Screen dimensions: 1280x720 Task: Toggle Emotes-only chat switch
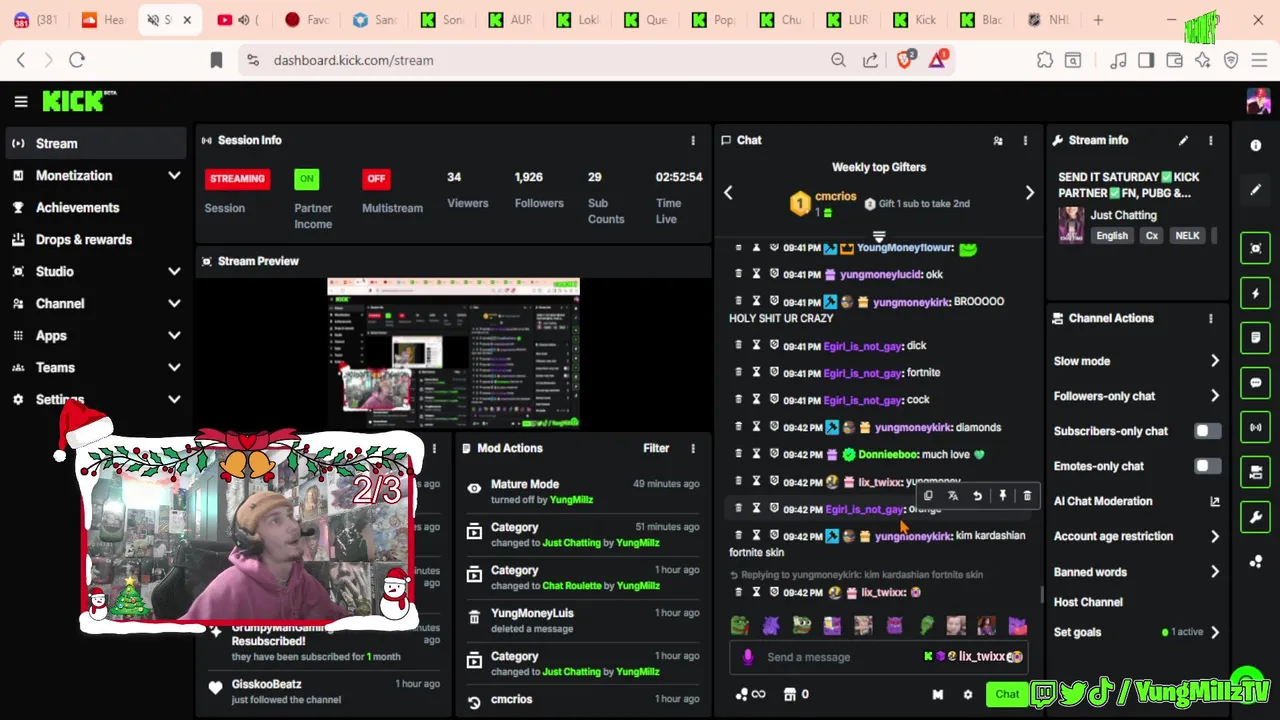(x=1207, y=466)
